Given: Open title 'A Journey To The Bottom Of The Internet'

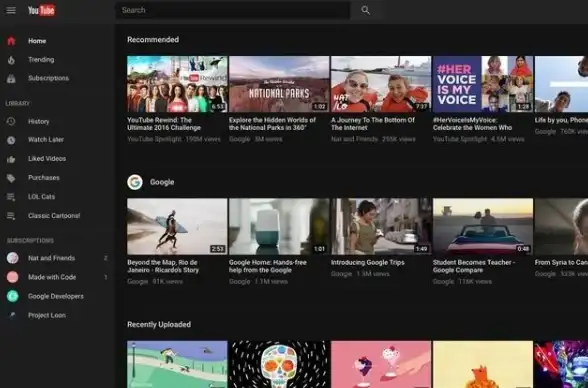Looking at the screenshot, I should coord(373,124).
